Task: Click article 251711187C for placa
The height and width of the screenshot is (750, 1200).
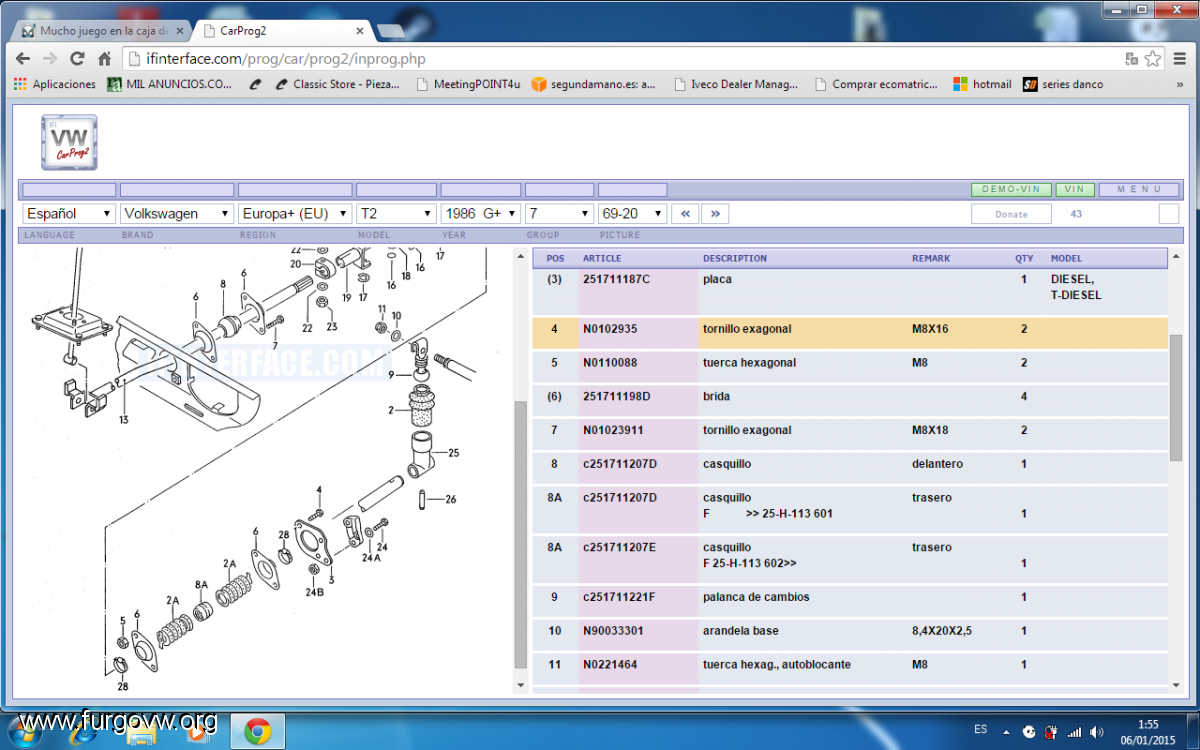Action: (616, 279)
